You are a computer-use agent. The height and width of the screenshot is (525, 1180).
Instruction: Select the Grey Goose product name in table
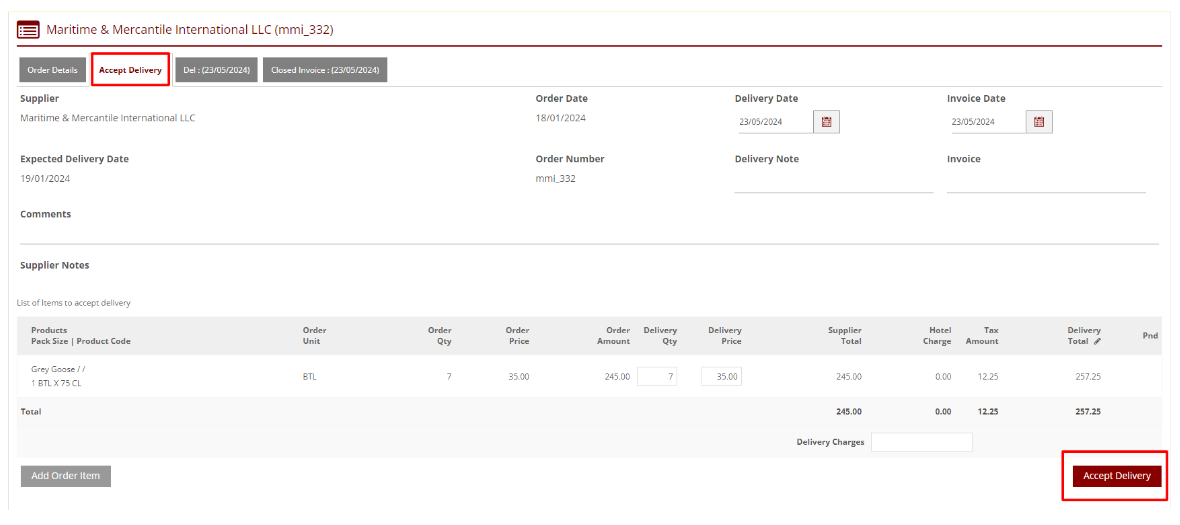point(56,369)
